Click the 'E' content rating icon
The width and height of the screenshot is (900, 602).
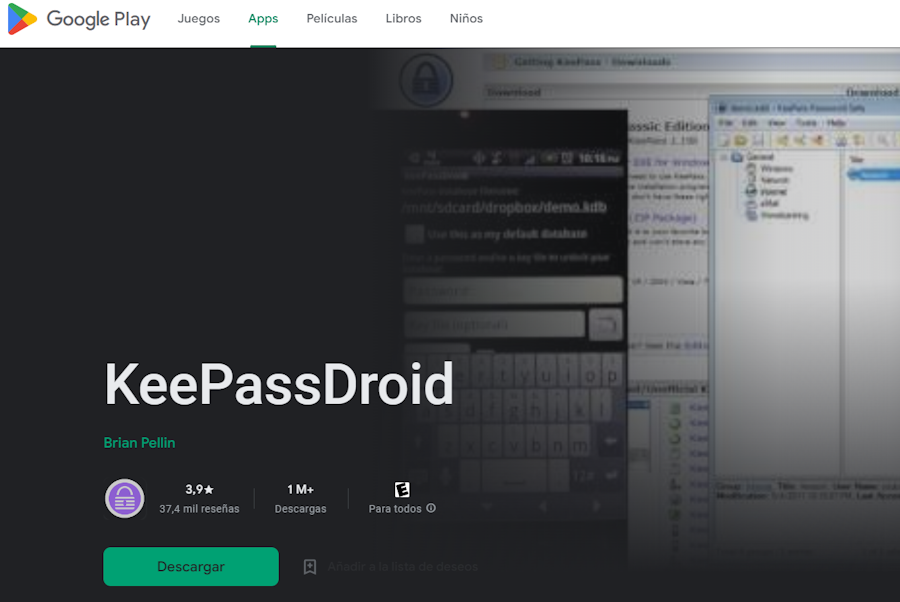click(x=402, y=490)
